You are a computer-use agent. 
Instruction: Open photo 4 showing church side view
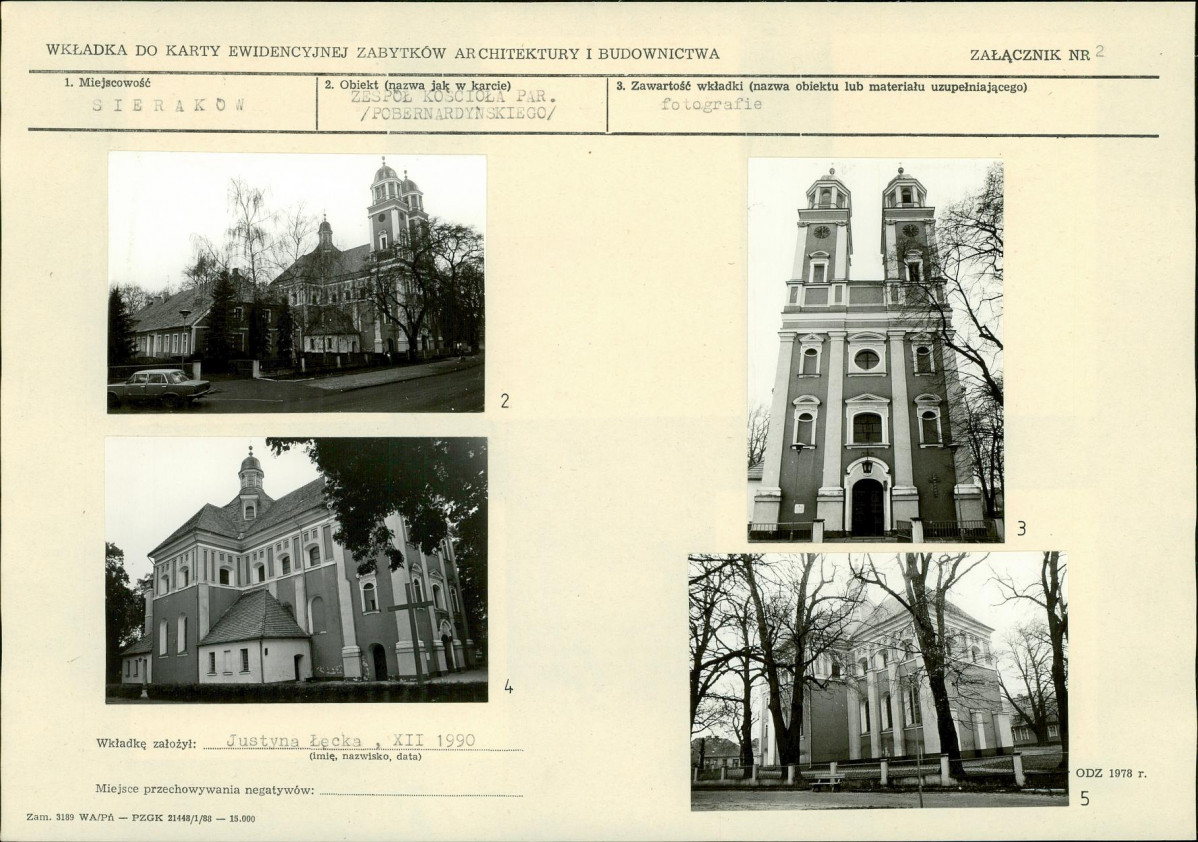(x=296, y=570)
